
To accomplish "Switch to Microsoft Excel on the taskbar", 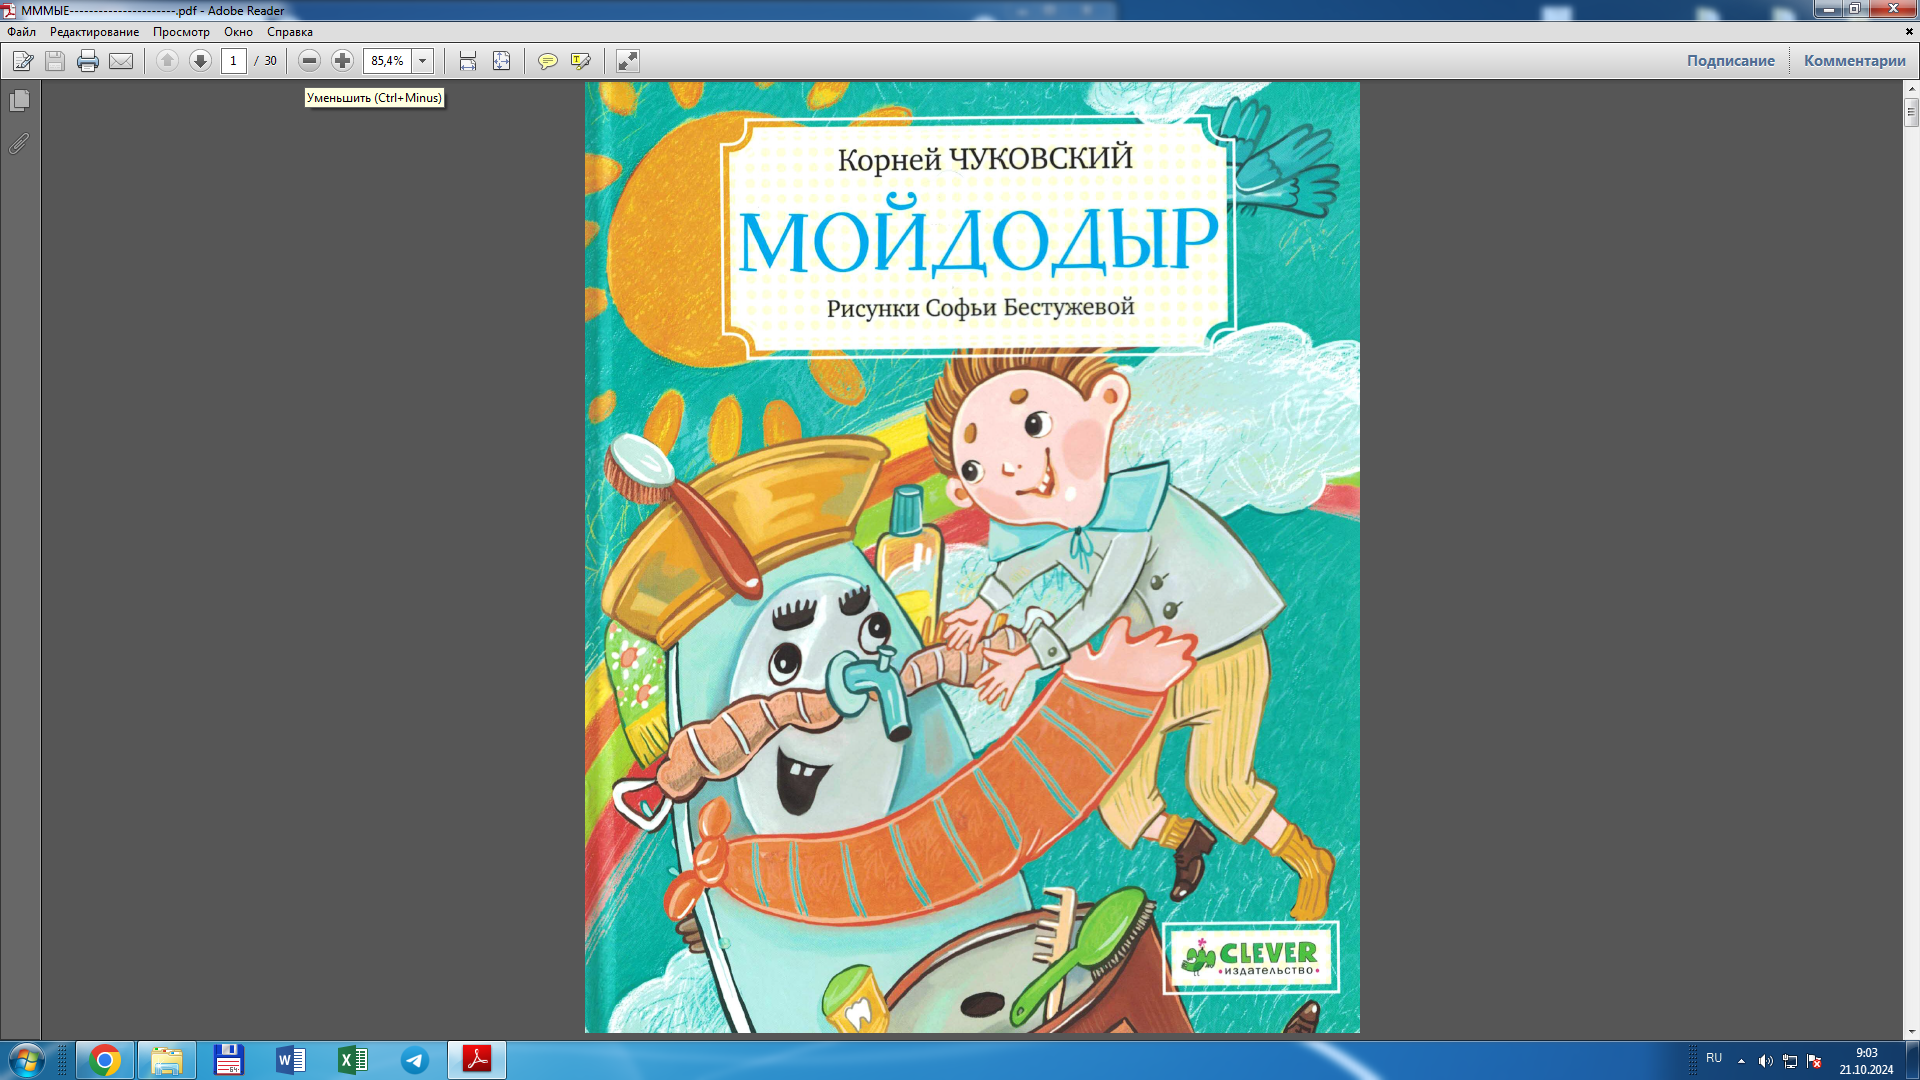I will click(352, 1060).
